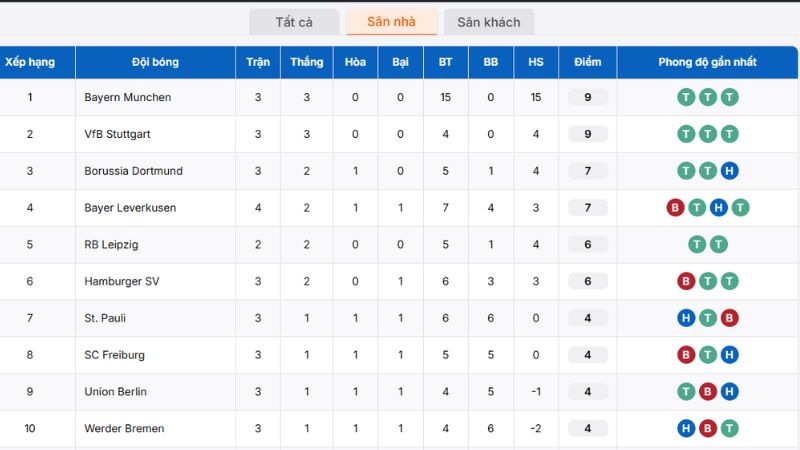Click the red B badge in Hamburger SV row

pyautogui.click(x=686, y=281)
